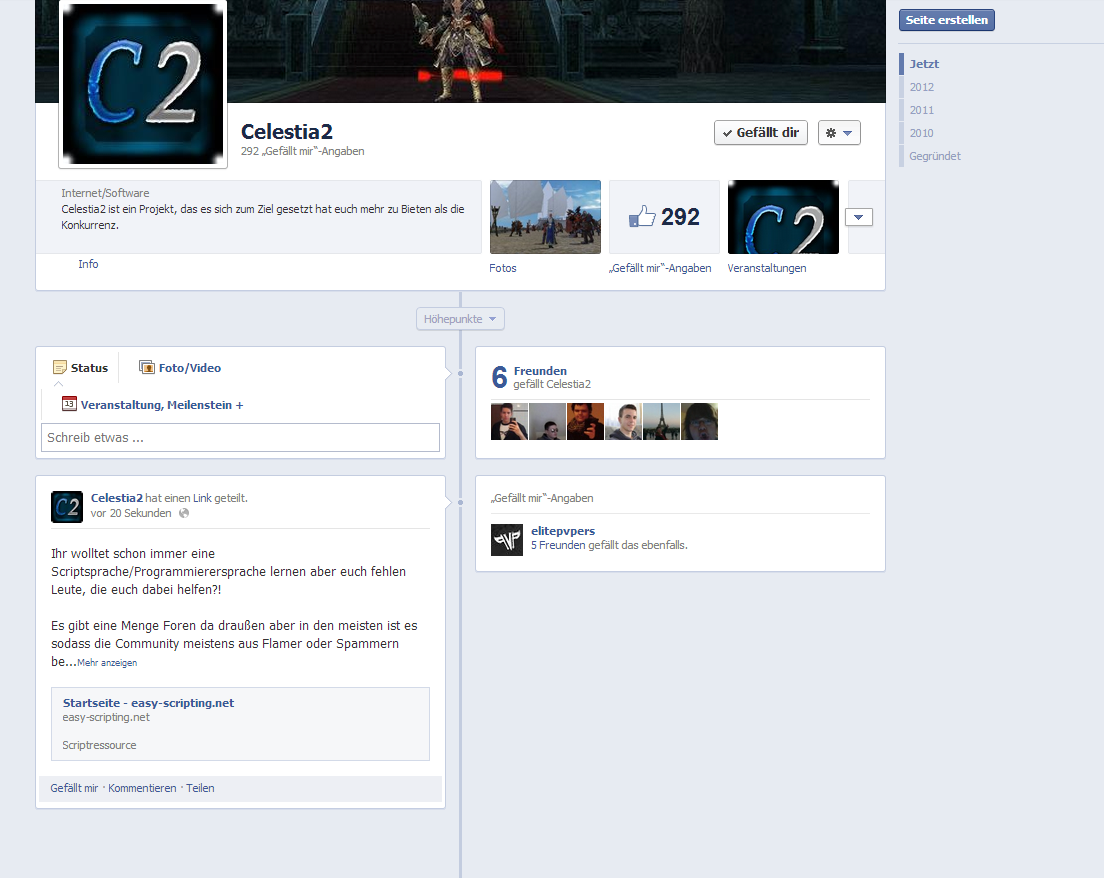Jump to Gegründet in timeline
This screenshot has width=1104, height=878.
[935, 156]
